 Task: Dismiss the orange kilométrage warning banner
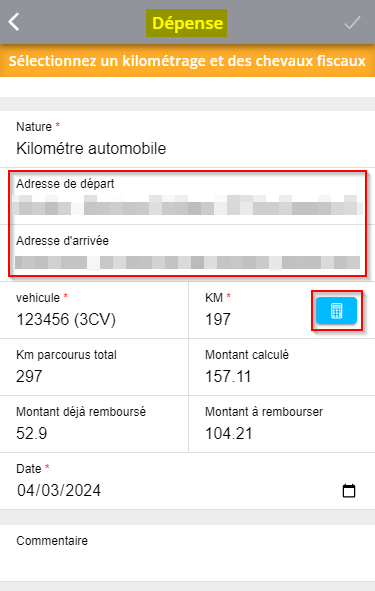187,61
